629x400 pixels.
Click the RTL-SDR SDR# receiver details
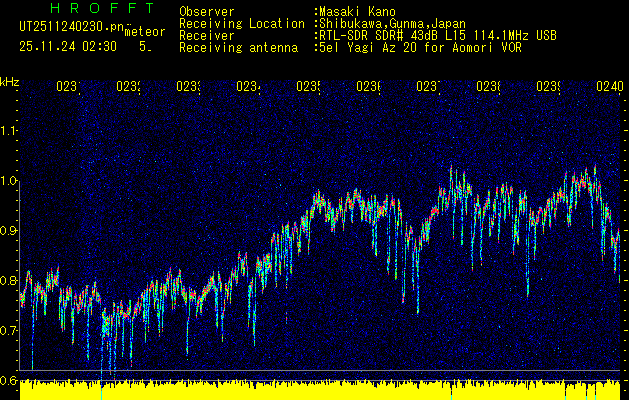(436, 36)
